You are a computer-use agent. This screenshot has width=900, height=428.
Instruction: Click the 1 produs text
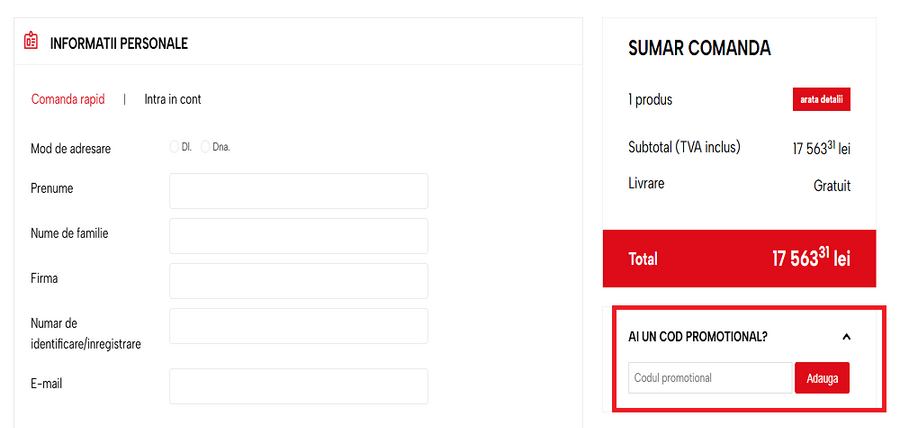point(650,100)
